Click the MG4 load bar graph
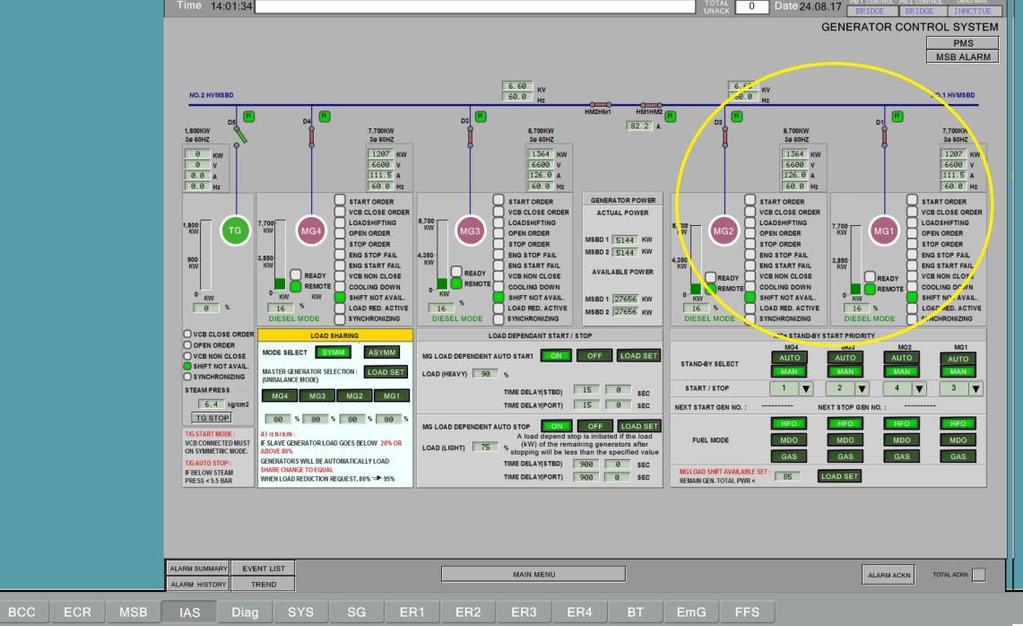Image resolution: width=1023 pixels, height=626 pixels. point(280,255)
